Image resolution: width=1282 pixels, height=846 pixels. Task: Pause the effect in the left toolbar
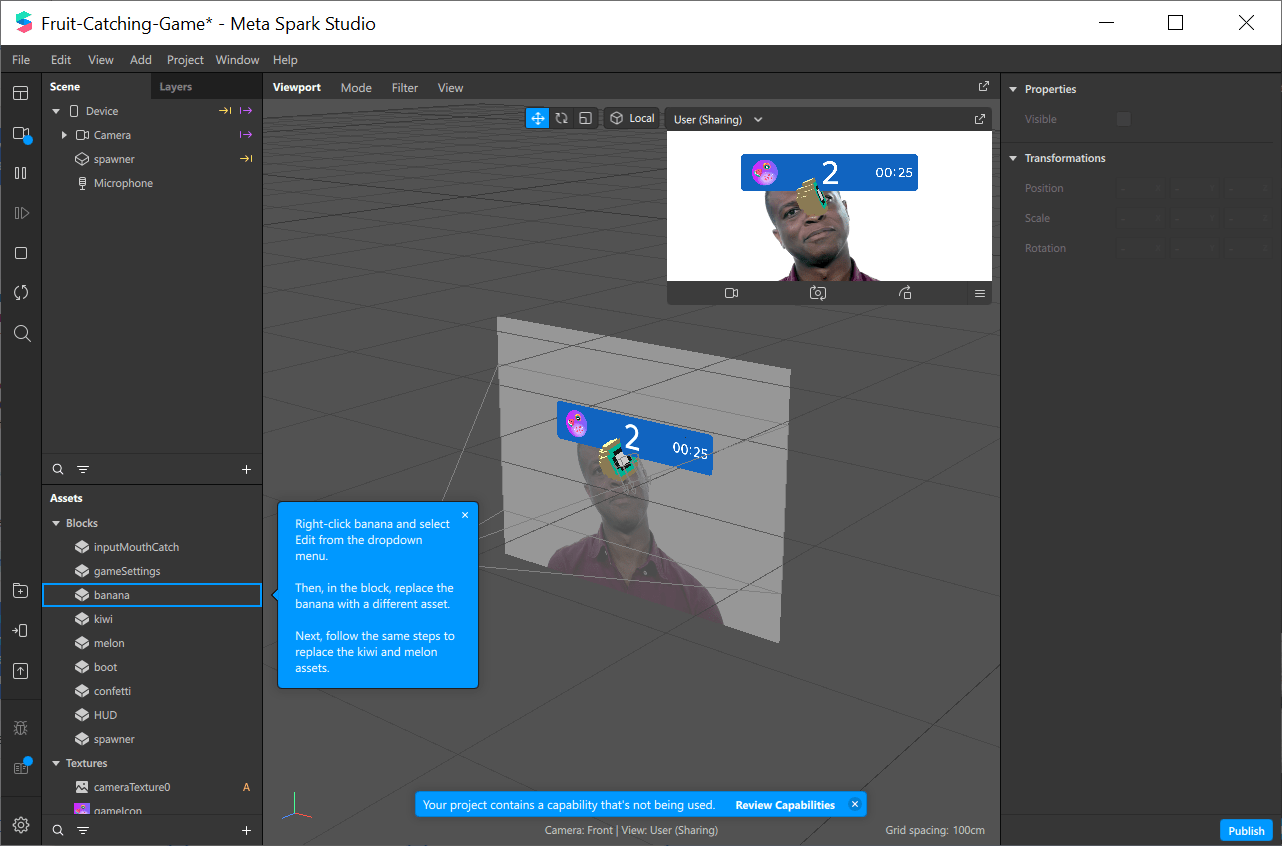(x=21, y=173)
